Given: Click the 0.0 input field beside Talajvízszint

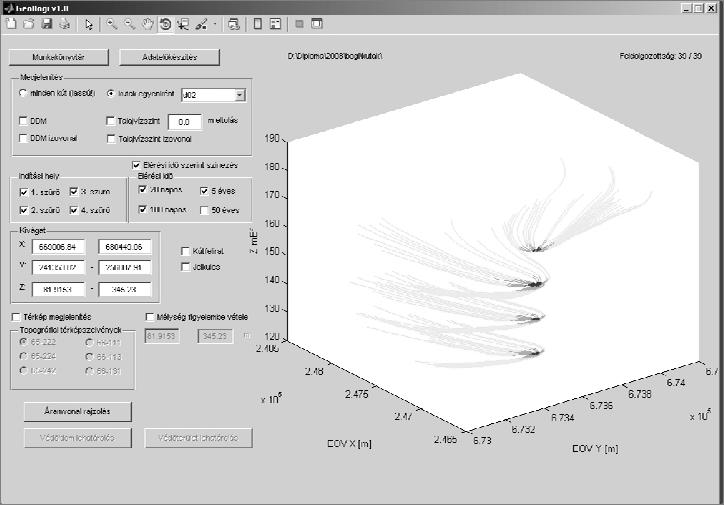Looking at the screenshot, I should coord(184,122).
